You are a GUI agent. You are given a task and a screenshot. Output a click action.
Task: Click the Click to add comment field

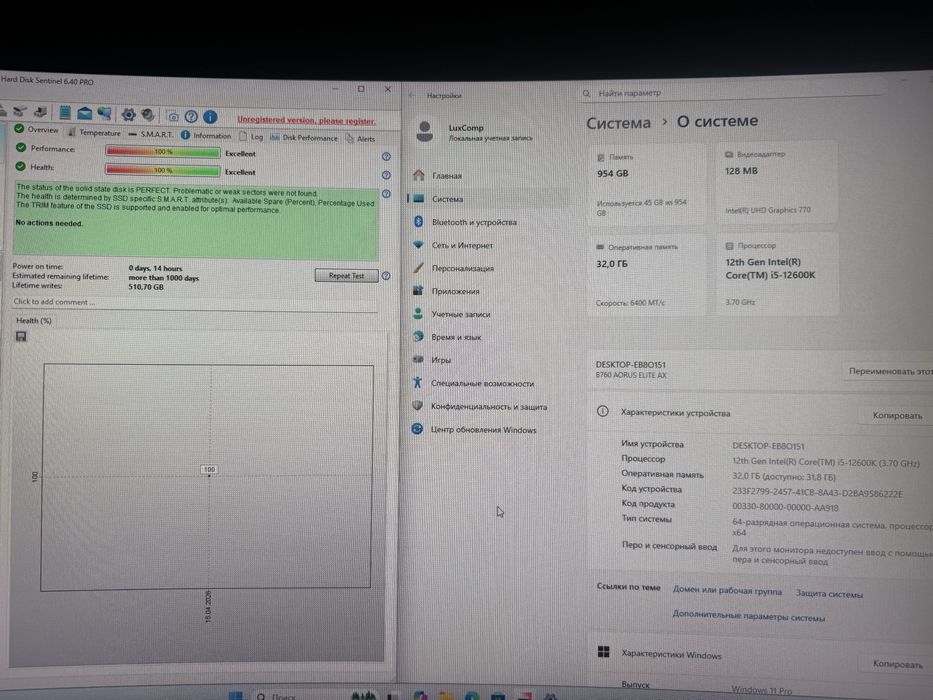[195, 303]
